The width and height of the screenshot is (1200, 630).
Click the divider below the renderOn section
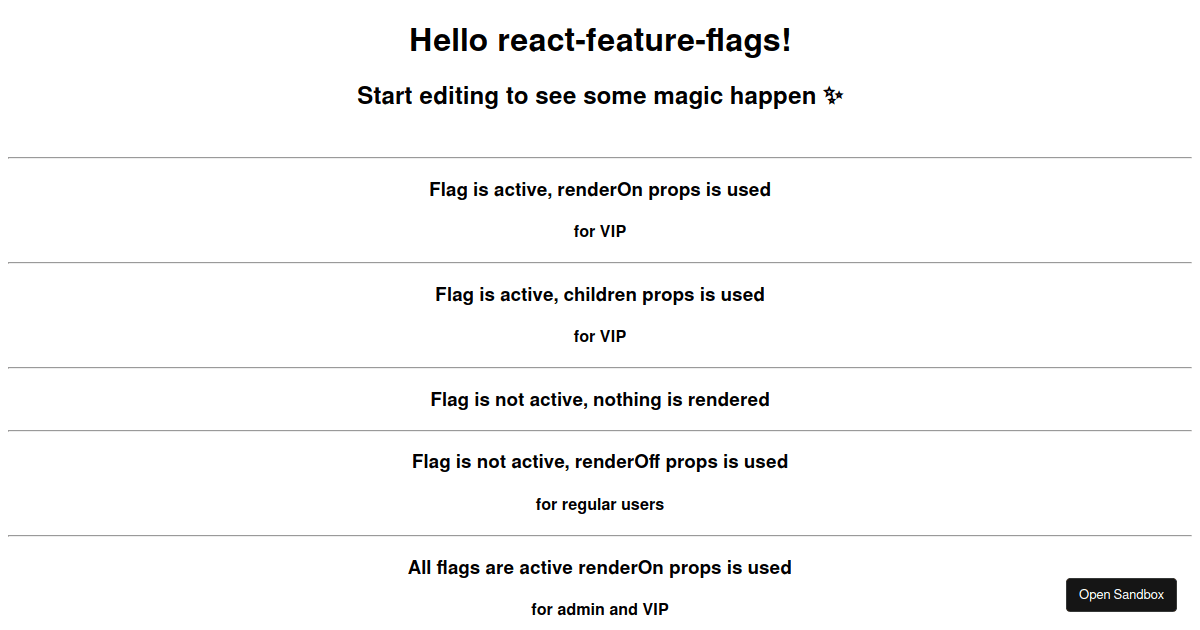[600, 261]
